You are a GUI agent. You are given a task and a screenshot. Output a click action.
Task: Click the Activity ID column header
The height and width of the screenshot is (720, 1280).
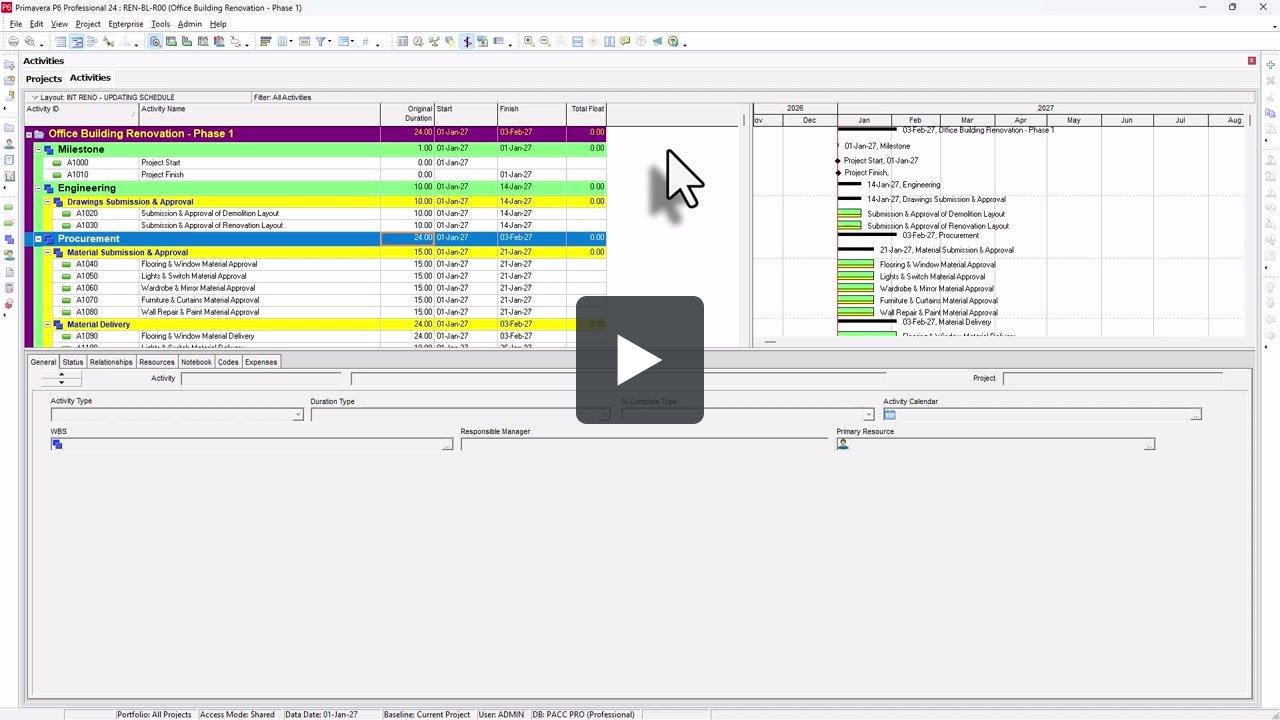tap(82, 114)
